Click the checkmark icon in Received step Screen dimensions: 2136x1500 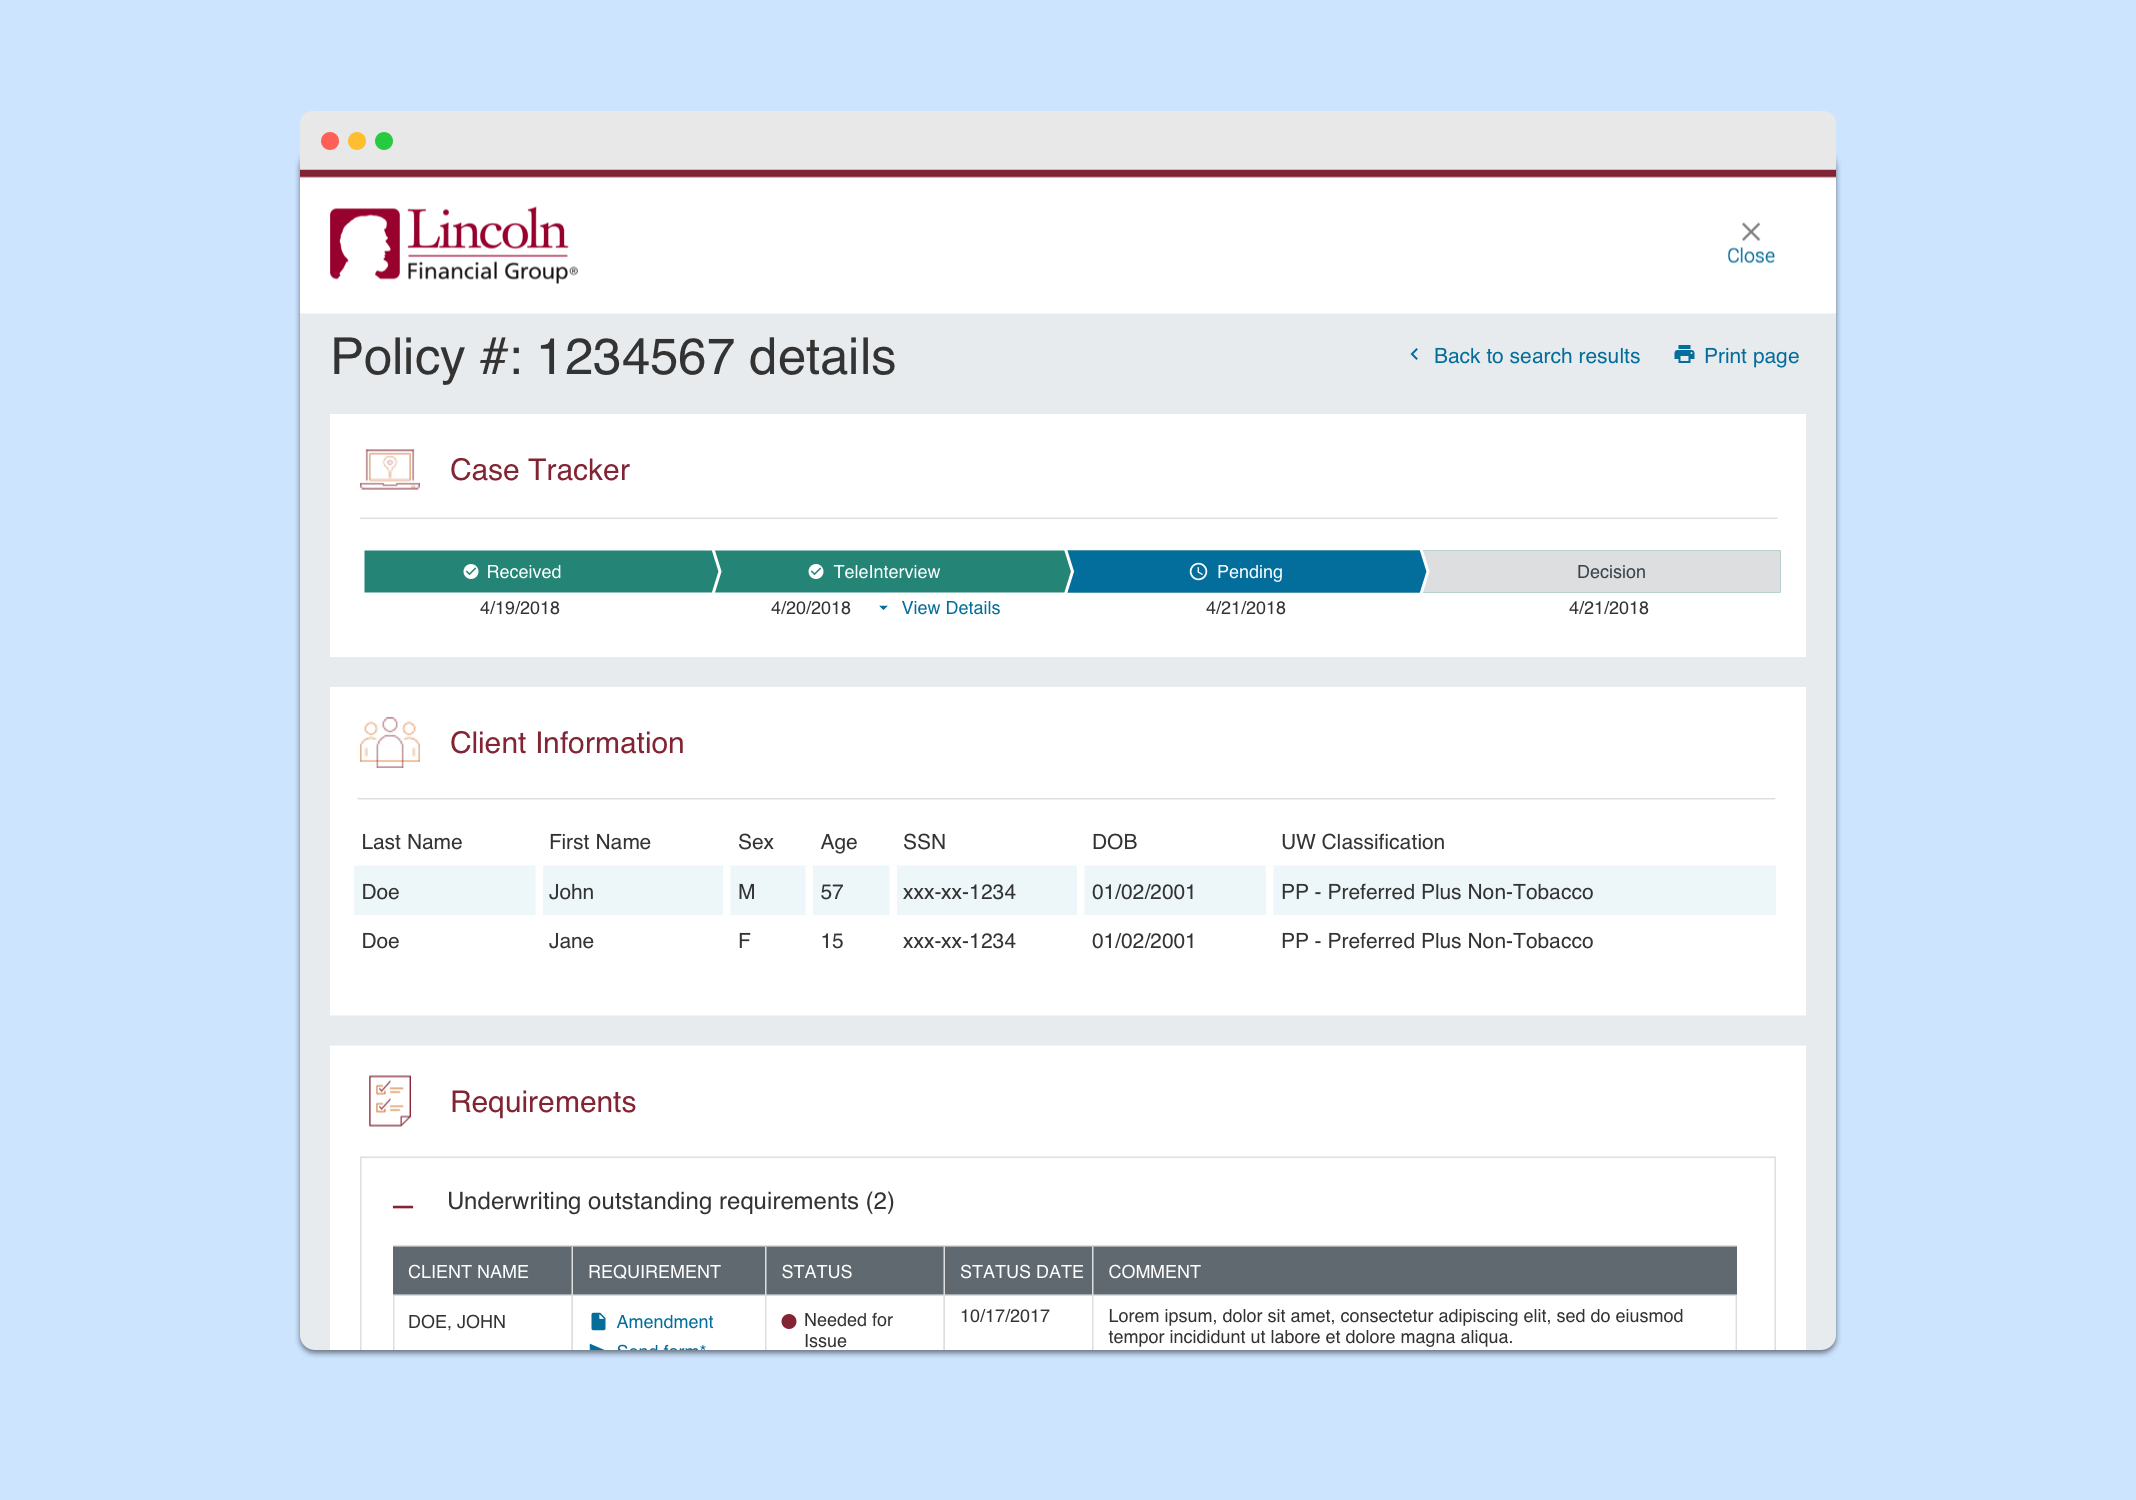click(470, 572)
